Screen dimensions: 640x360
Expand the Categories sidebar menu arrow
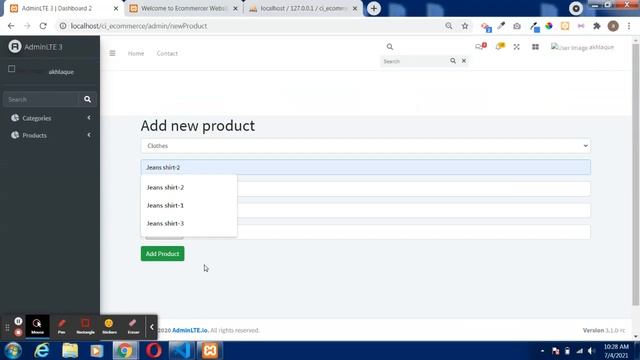[89, 118]
